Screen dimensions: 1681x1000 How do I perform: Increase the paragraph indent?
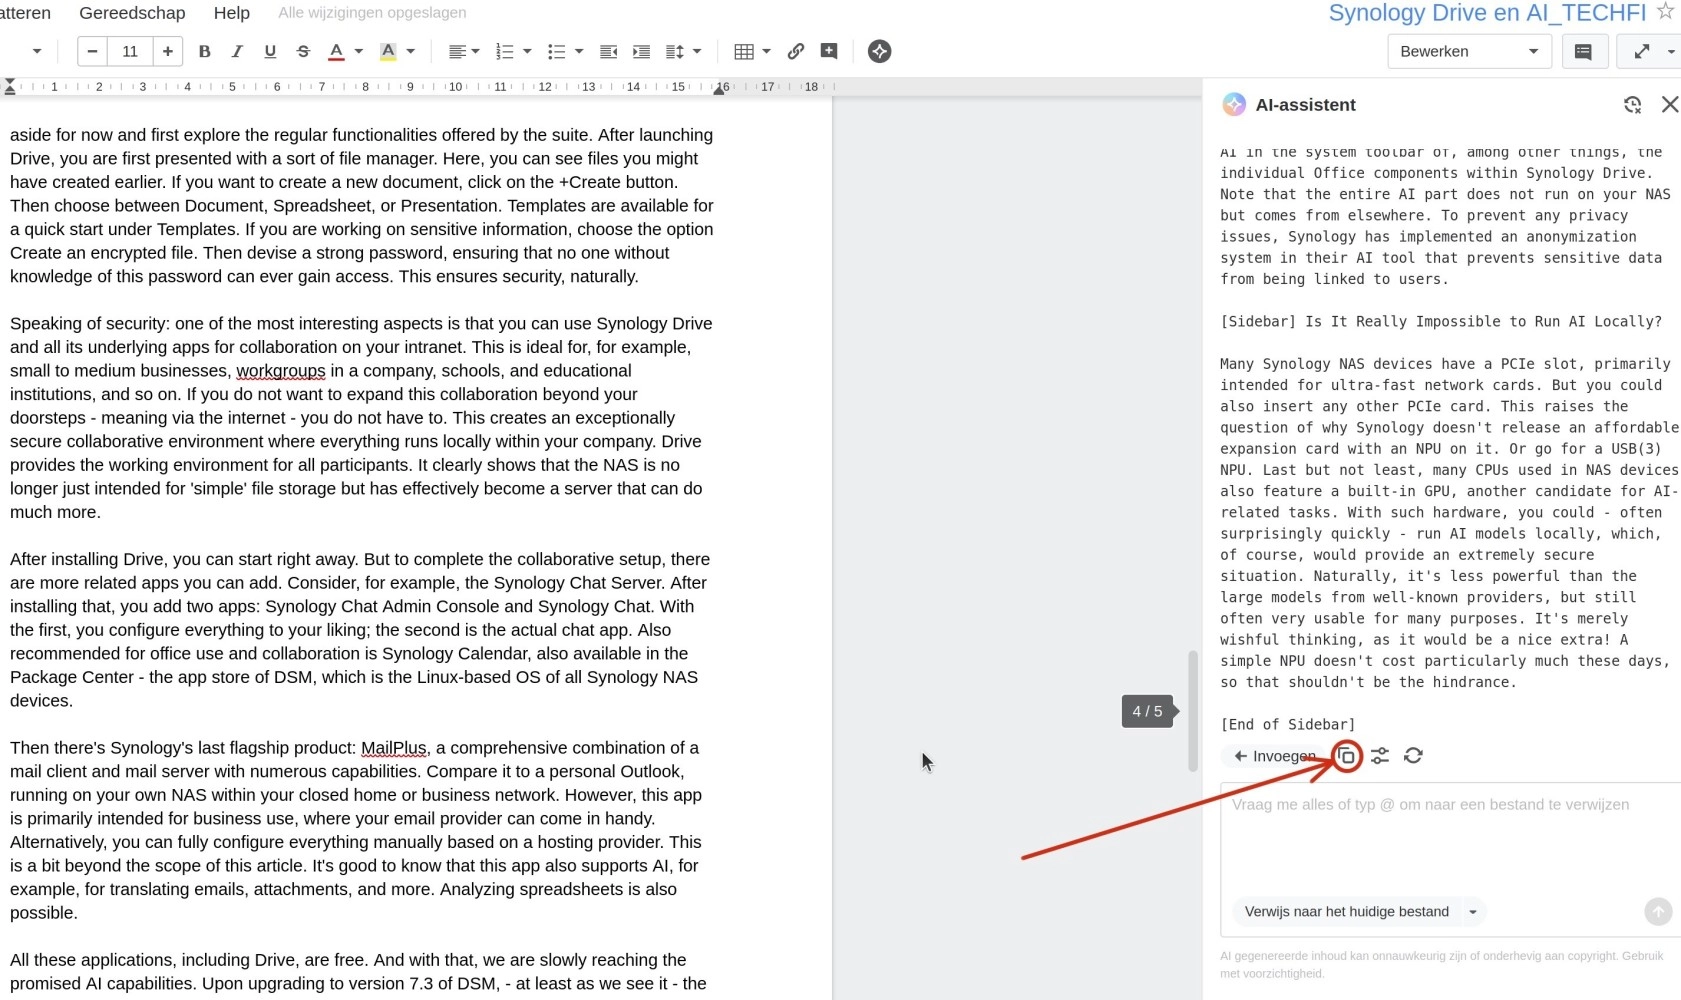tap(642, 51)
